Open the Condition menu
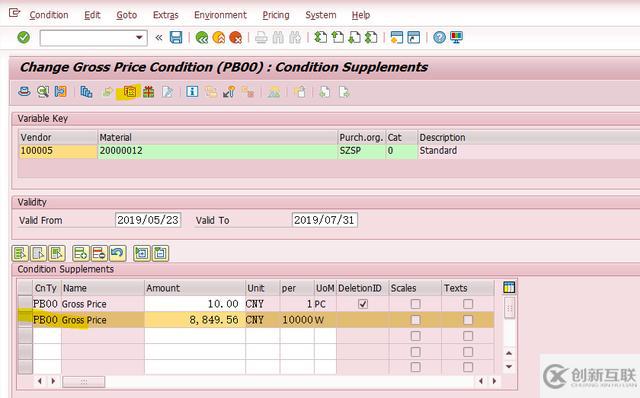The height and width of the screenshot is (398, 640). pyautogui.click(x=49, y=15)
